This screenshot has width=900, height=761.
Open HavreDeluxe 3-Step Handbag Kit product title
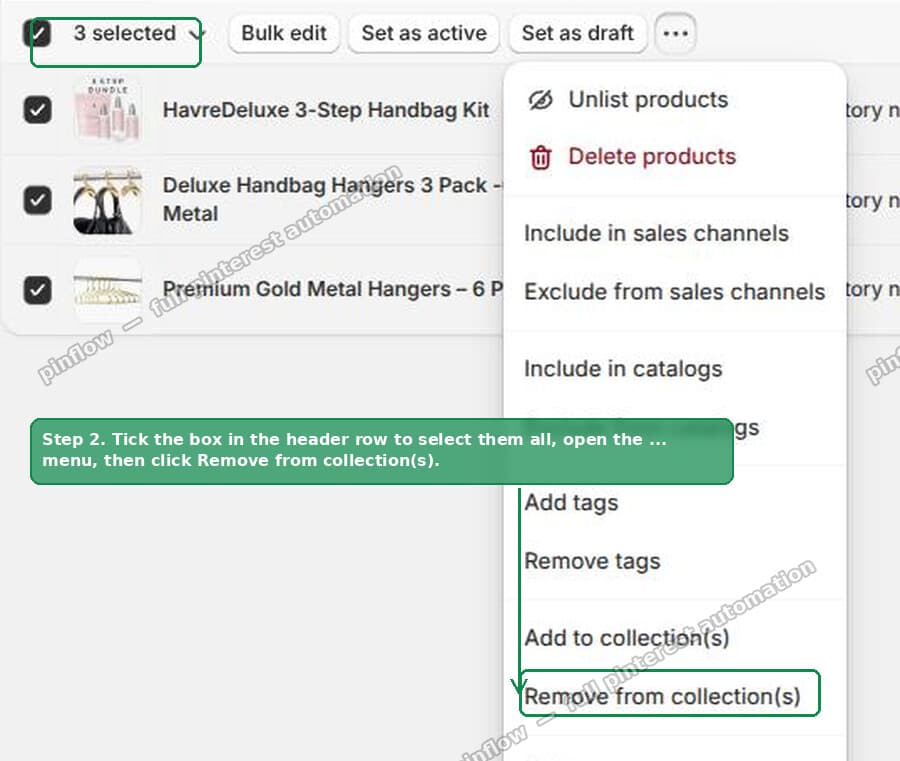(x=326, y=110)
